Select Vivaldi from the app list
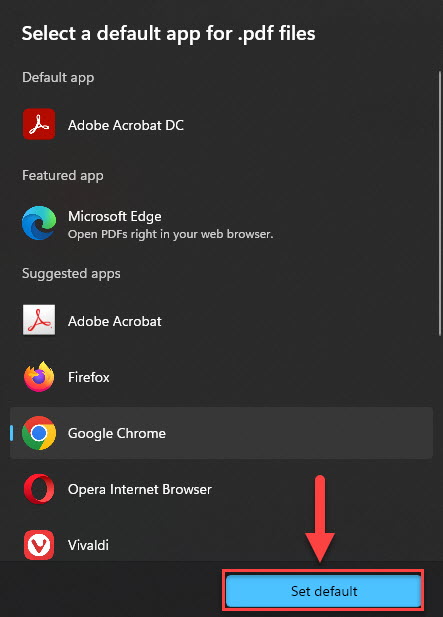Screen dimensions: 443x617 (x=222, y=545)
